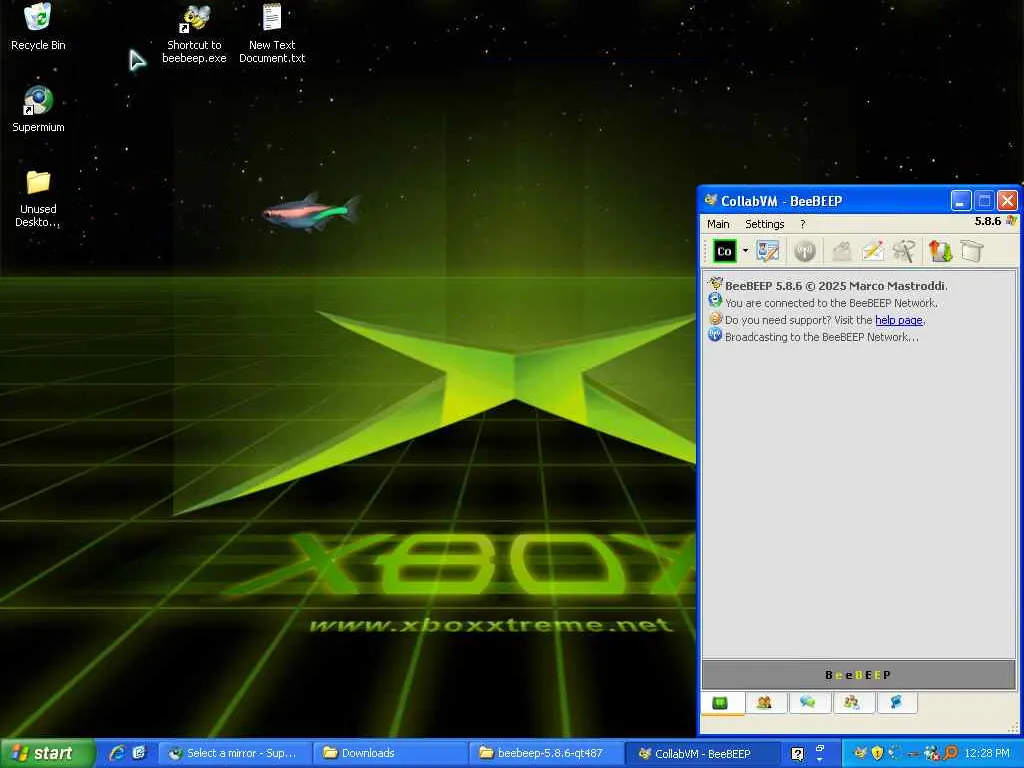
Task: Select the Unused Desktop folder icon
Action: (38, 199)
